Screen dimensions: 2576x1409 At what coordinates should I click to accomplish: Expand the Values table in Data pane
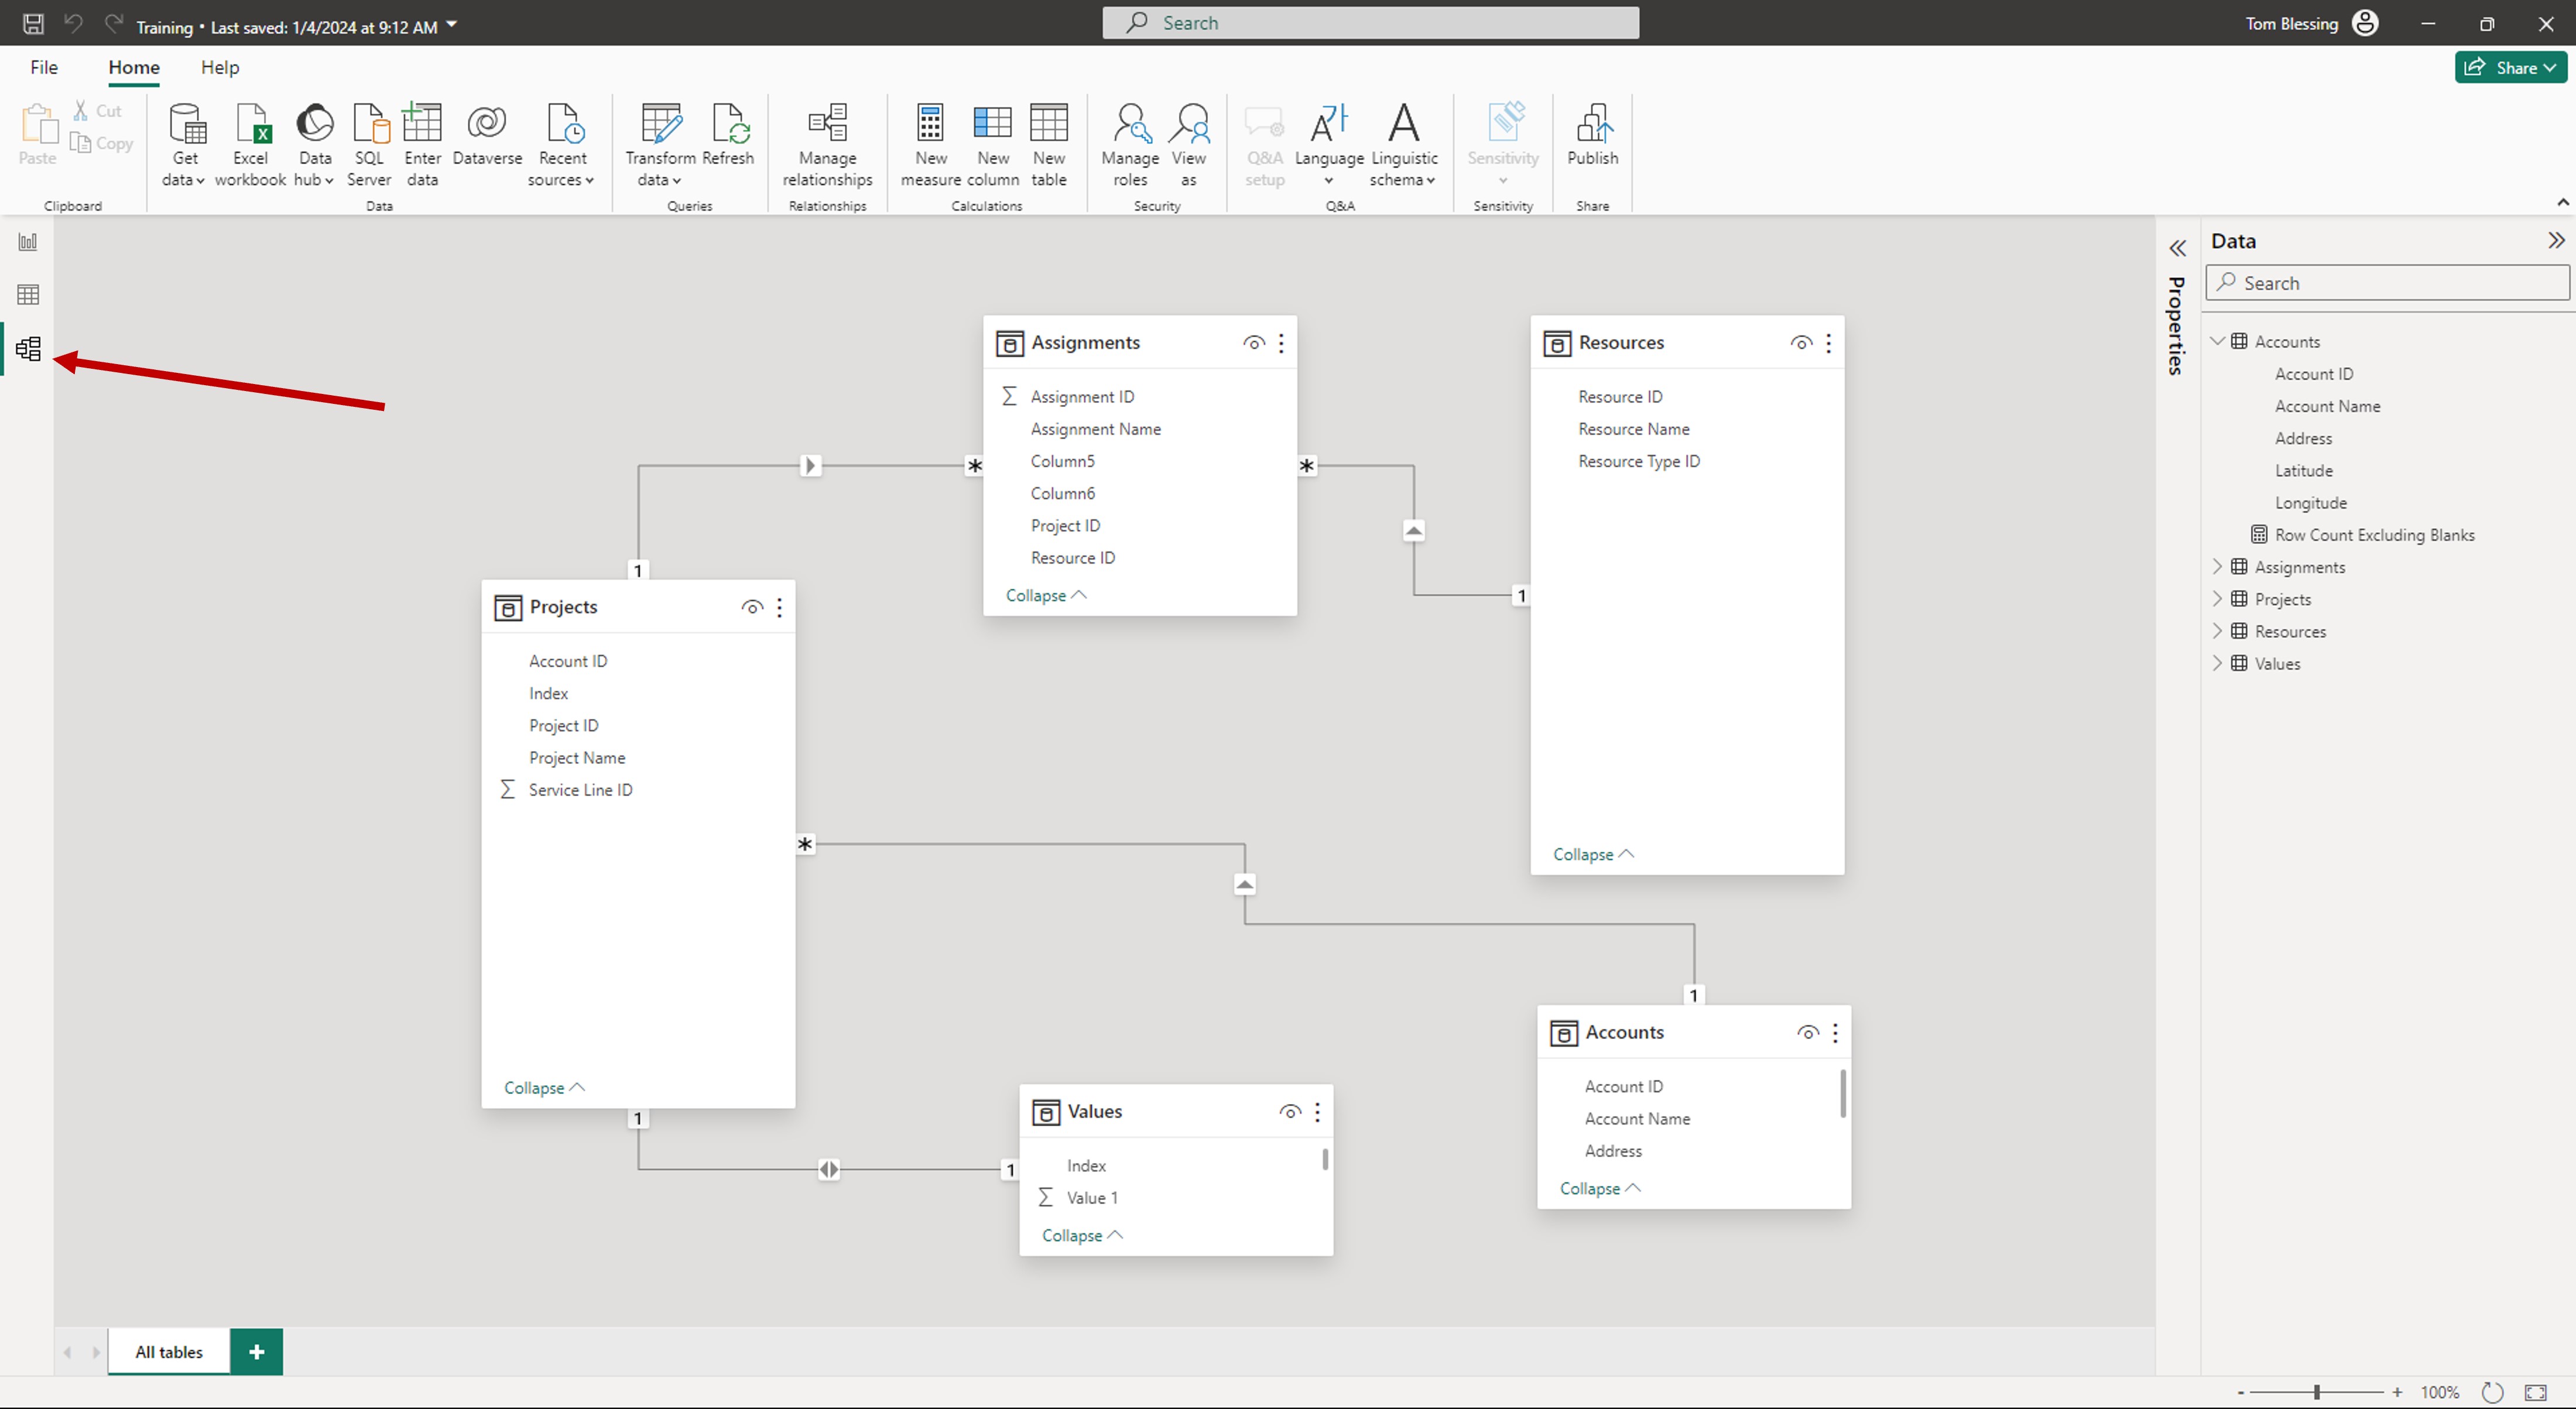[2218, 663]
